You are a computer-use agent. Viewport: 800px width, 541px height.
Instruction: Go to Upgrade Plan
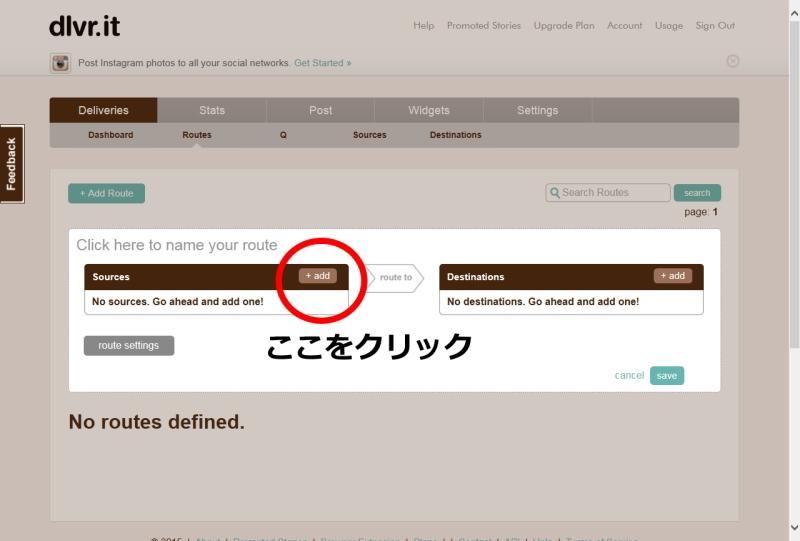coord(564,26)
